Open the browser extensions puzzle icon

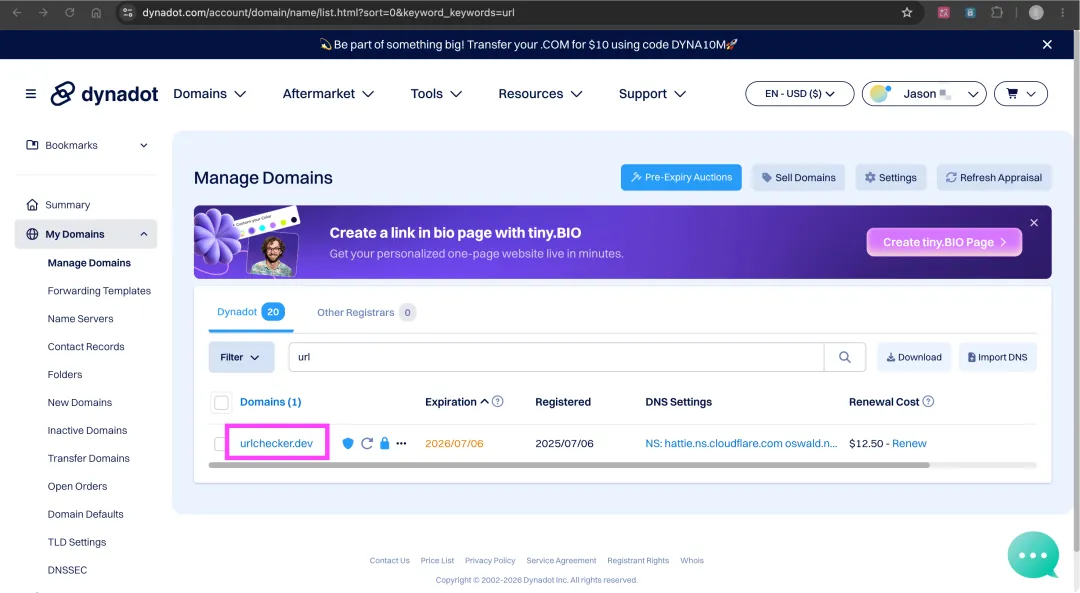pos(997,12)
